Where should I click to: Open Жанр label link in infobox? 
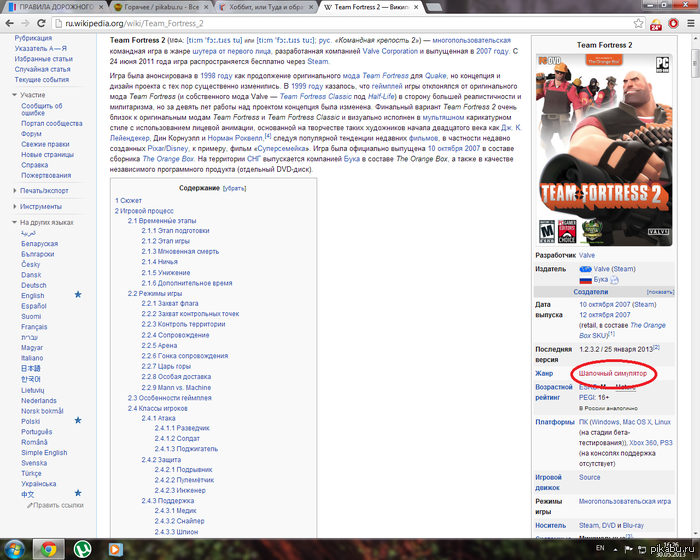pos(544,373)
